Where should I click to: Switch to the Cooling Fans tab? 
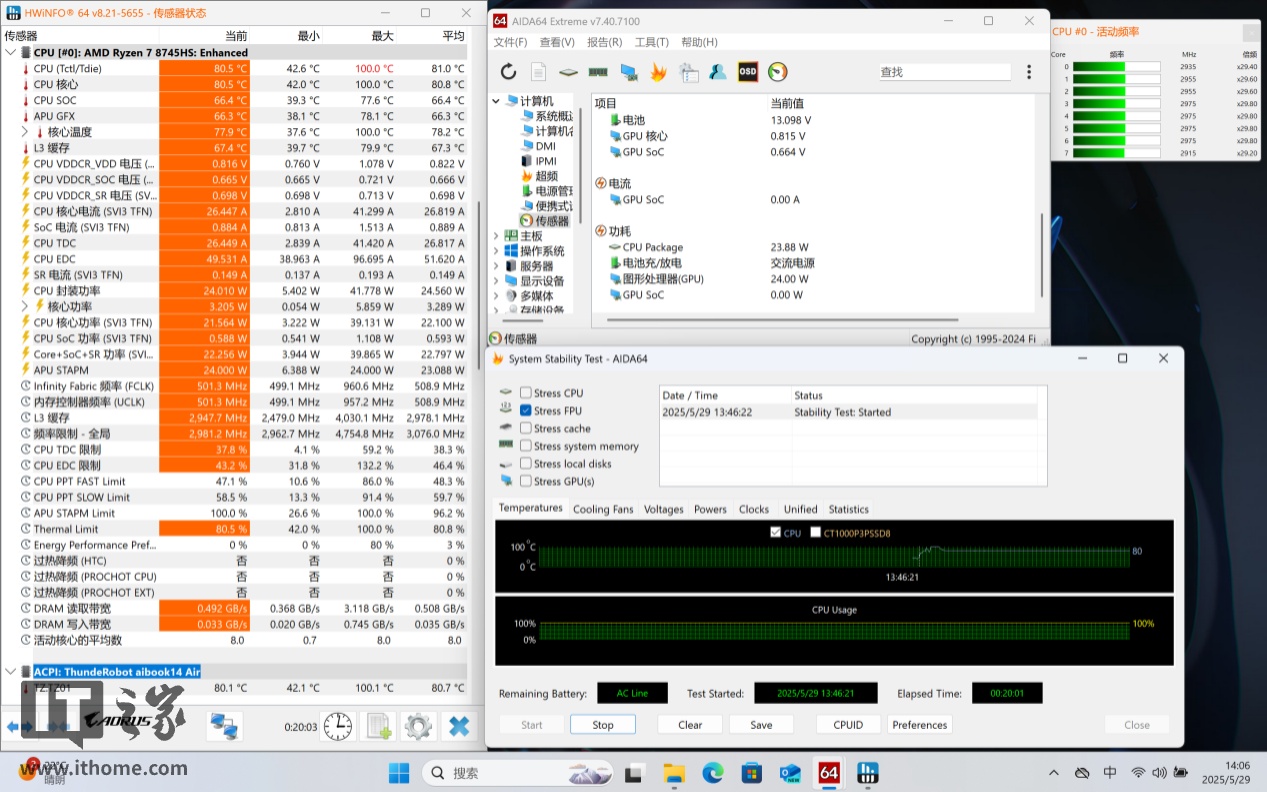pyautogui.click(x=603, y=509)
